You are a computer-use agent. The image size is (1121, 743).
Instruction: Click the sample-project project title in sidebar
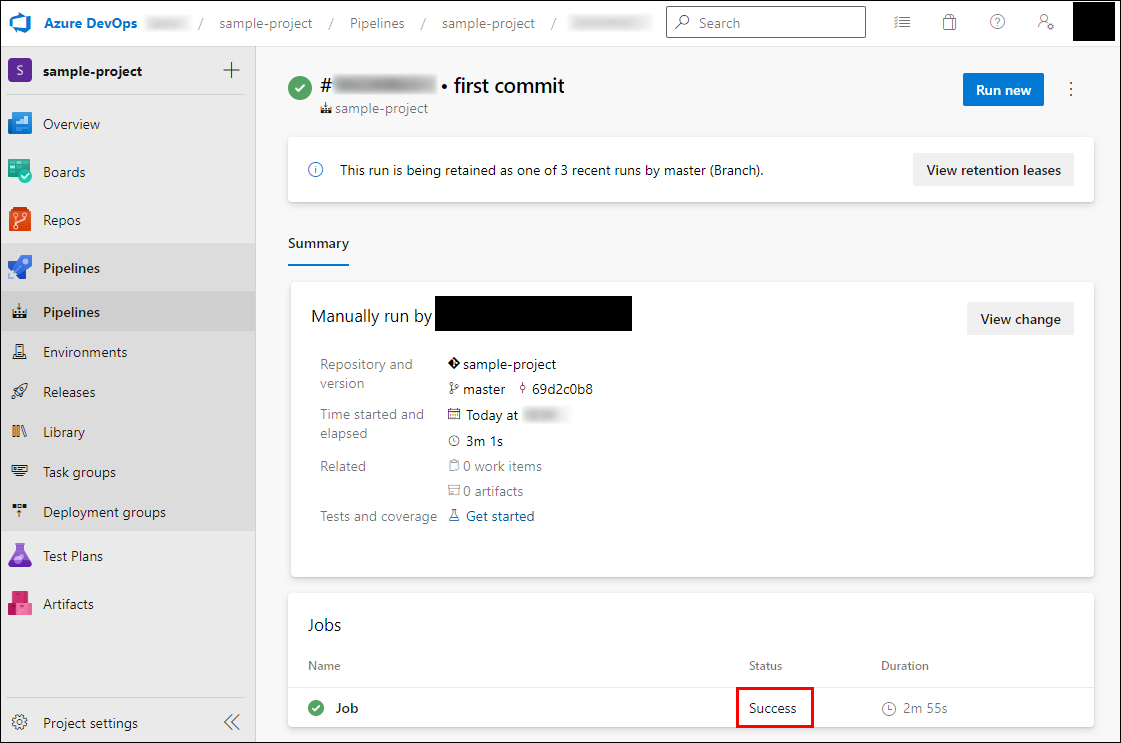pos(92,71)
